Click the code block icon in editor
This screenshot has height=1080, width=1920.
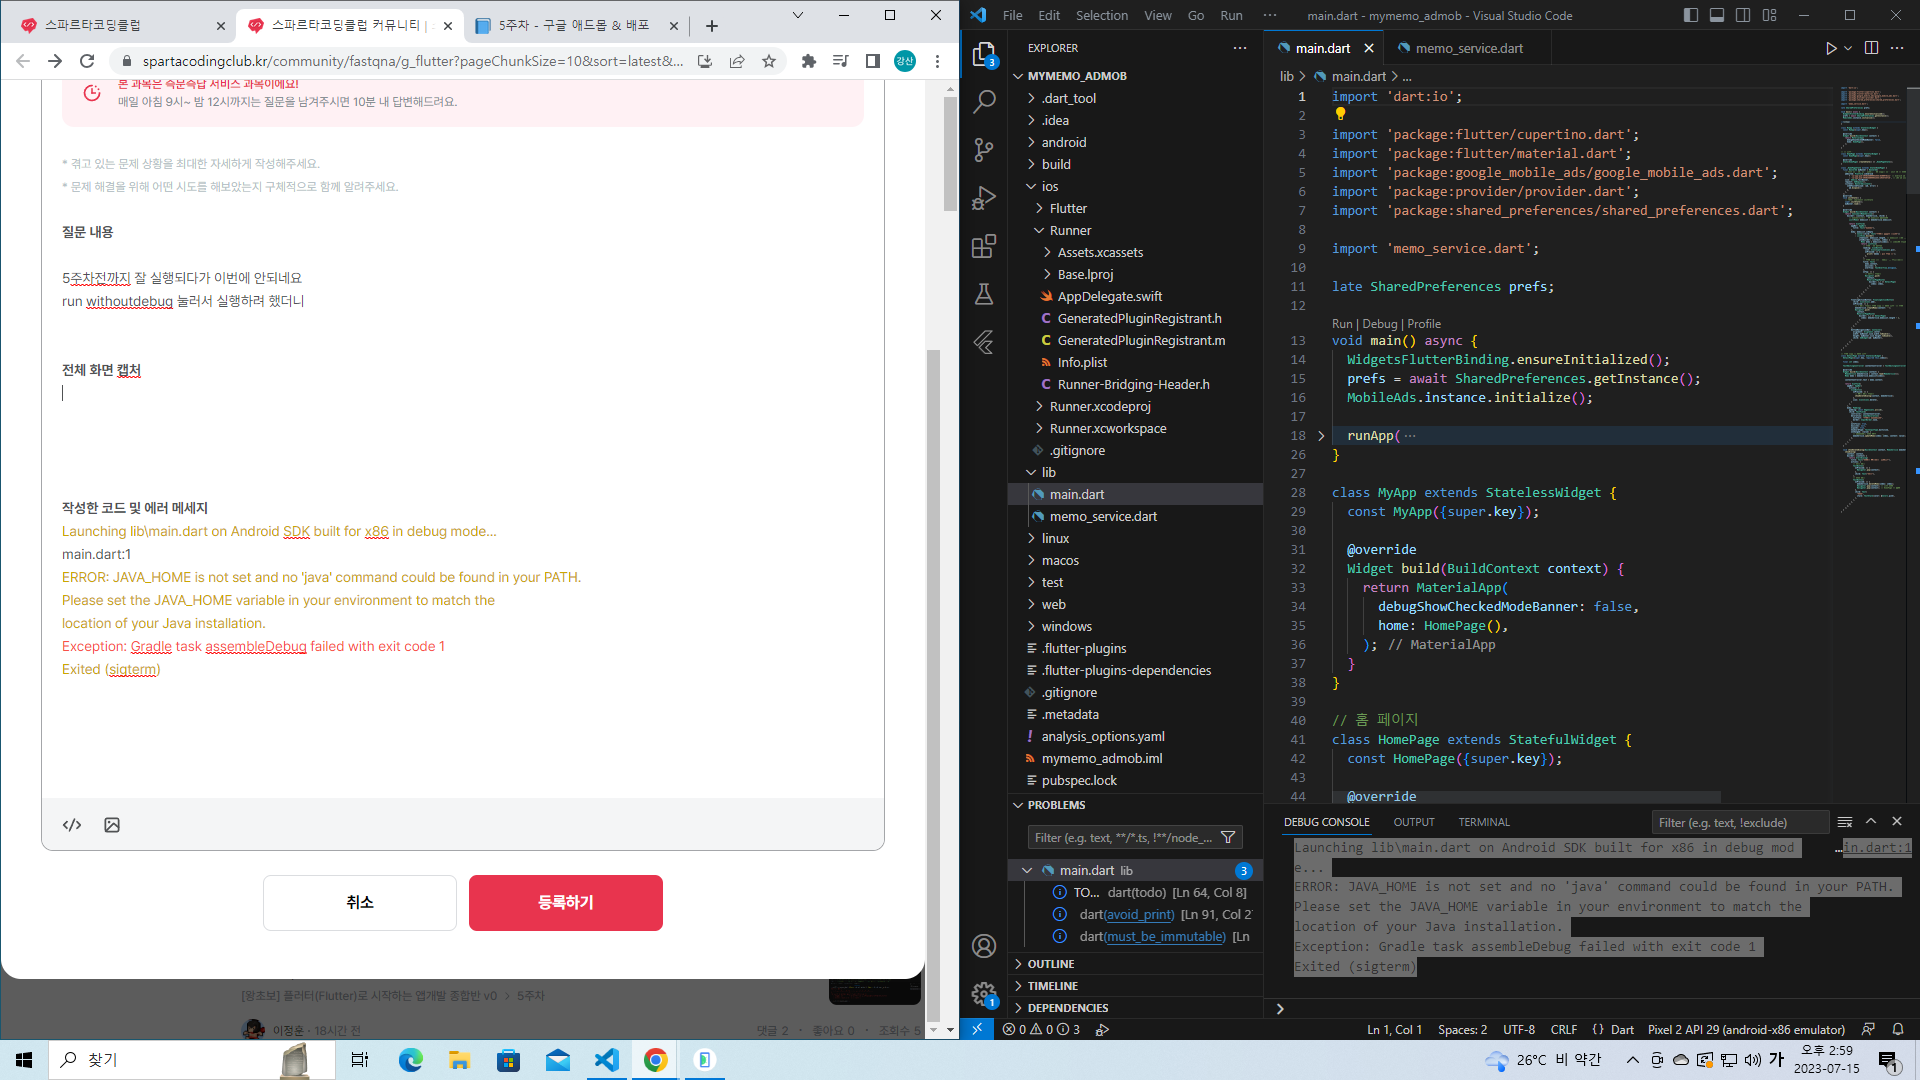coord(72,825)
